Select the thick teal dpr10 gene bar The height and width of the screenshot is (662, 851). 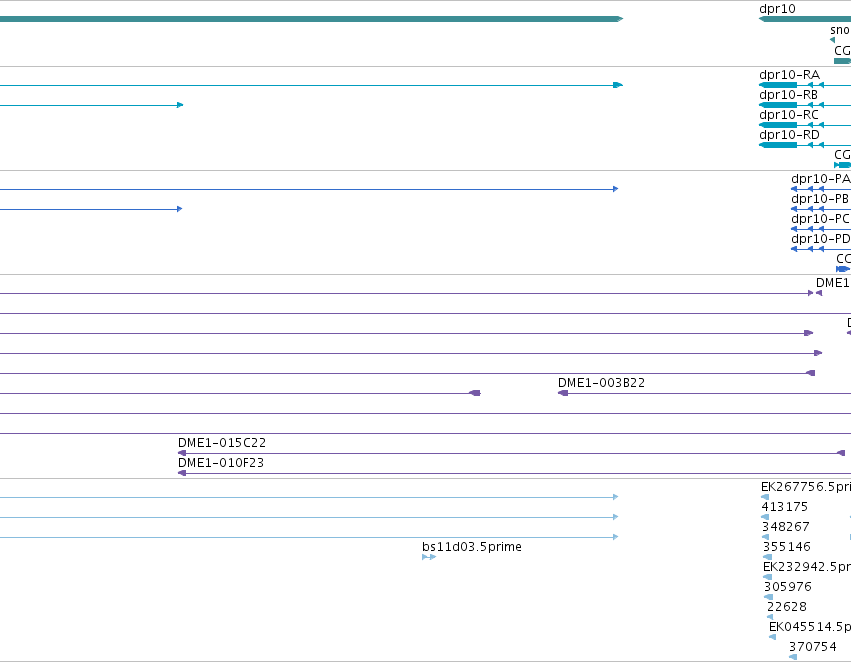805,19
